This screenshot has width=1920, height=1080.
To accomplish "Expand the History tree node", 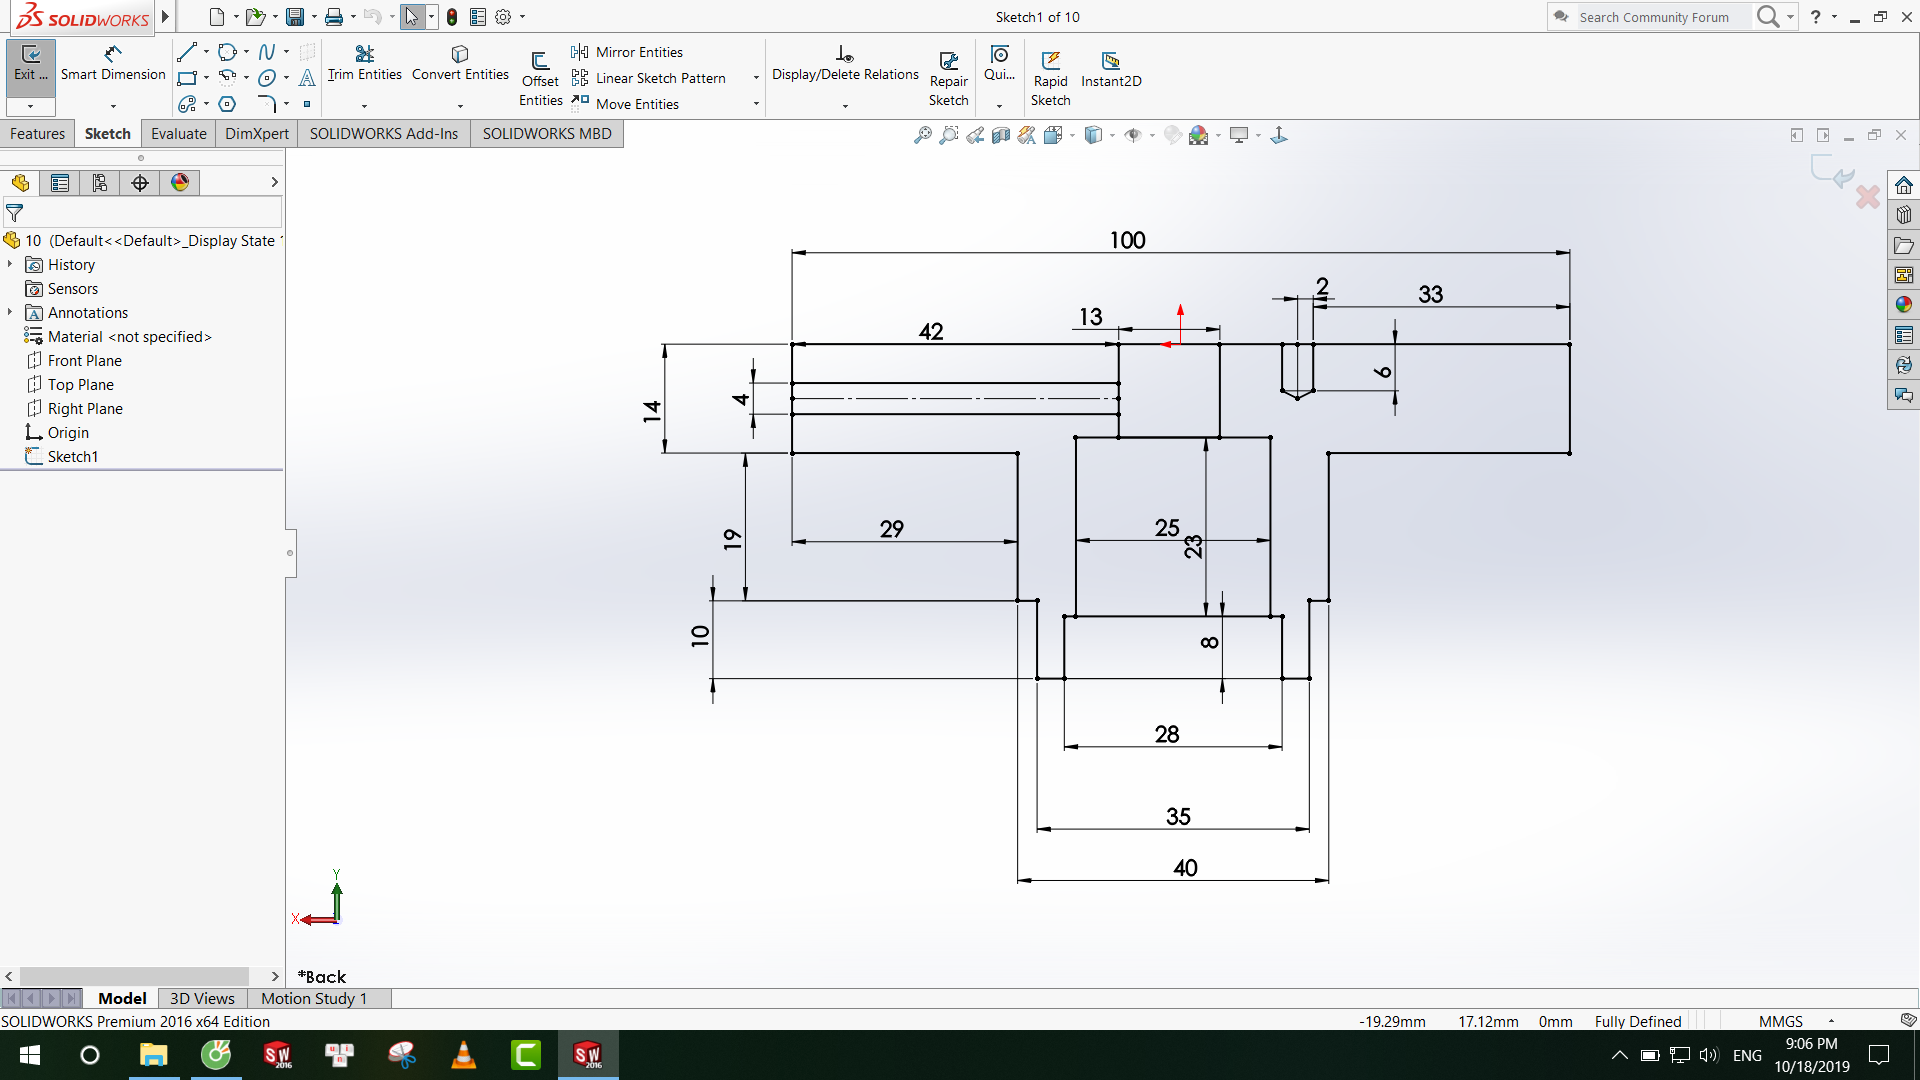I will (10, 264).
